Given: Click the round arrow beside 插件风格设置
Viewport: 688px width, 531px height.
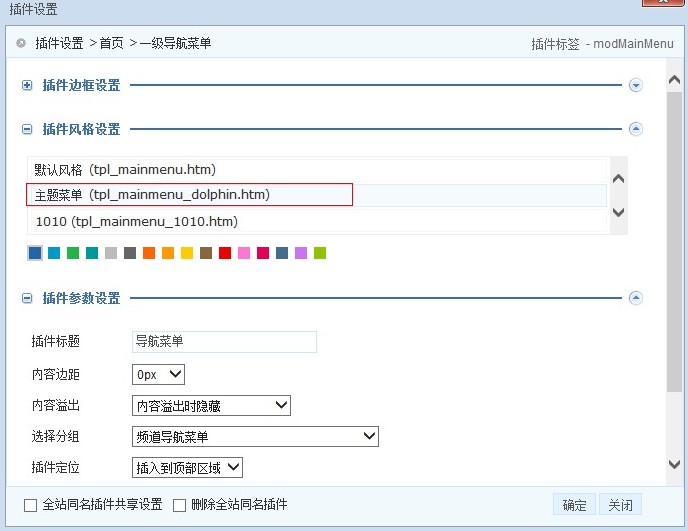Looking at the screenshot, I should coord(635,129).
